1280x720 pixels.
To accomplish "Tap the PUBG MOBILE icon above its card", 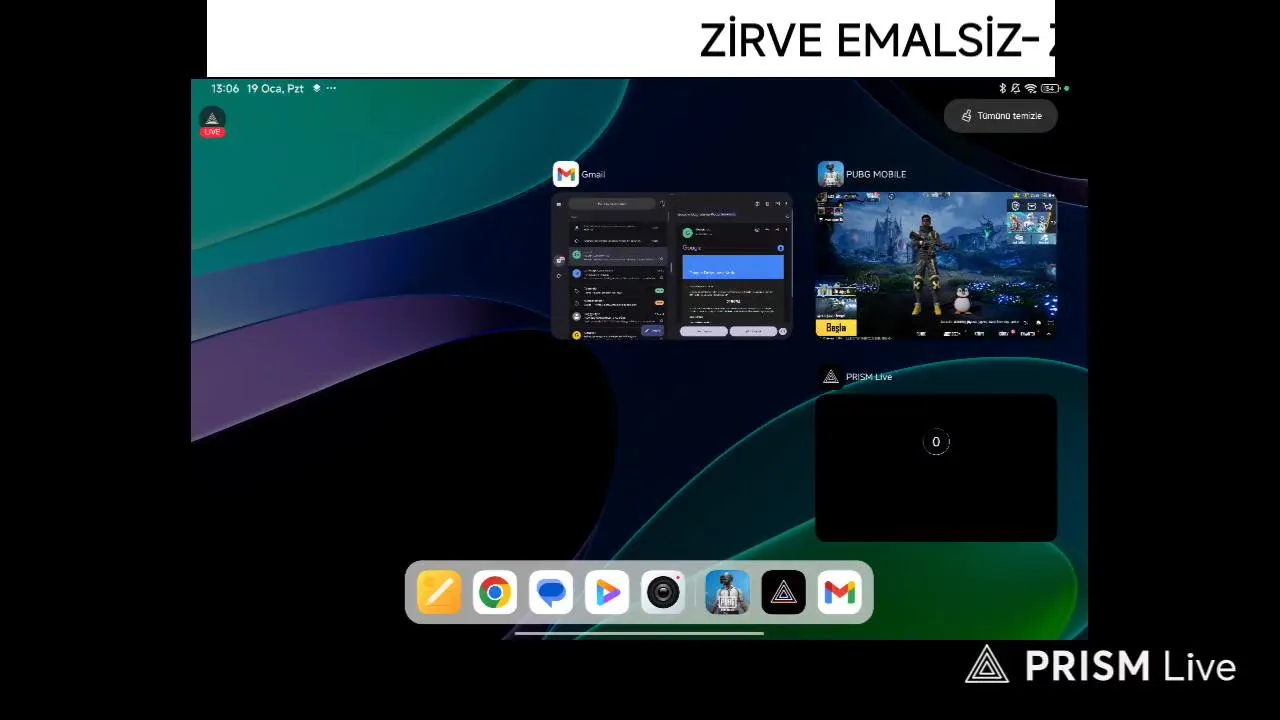I will tap(830, 174).
